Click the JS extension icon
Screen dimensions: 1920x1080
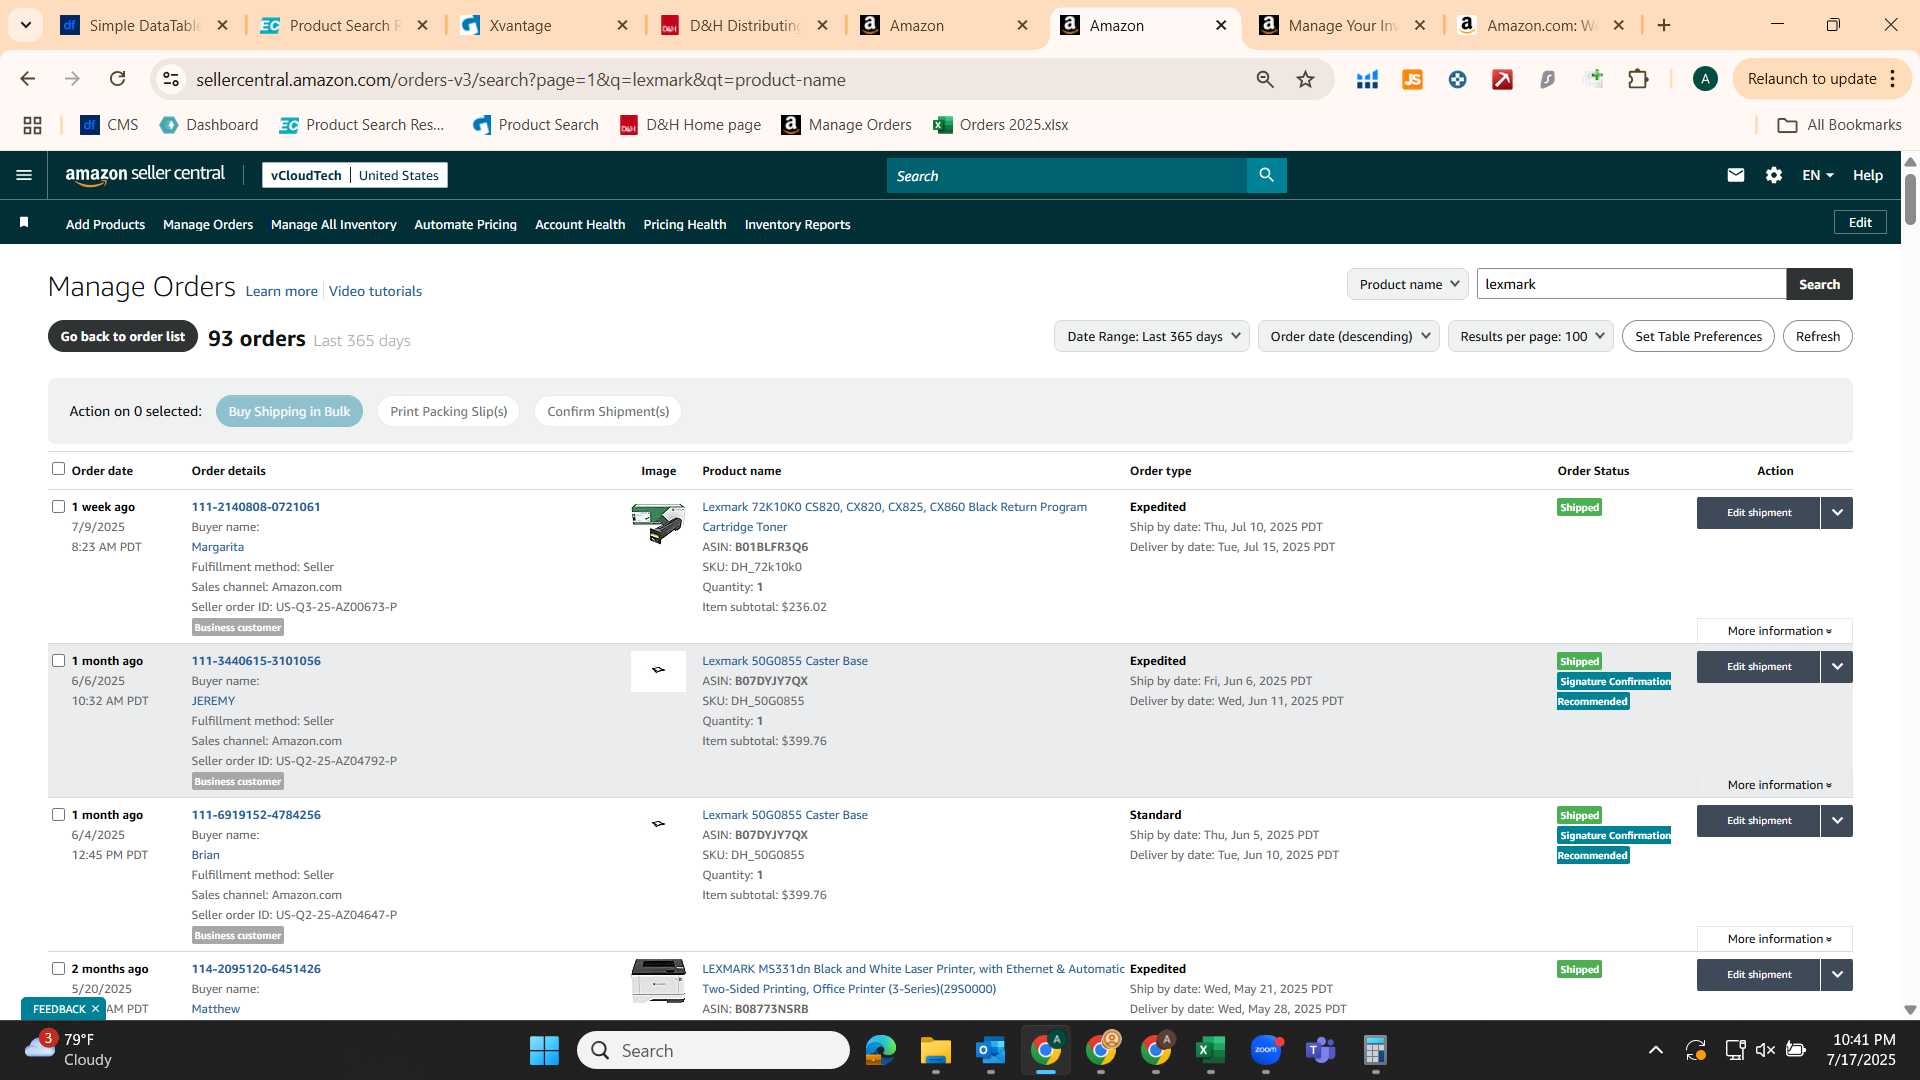[x=1412, y=79]
